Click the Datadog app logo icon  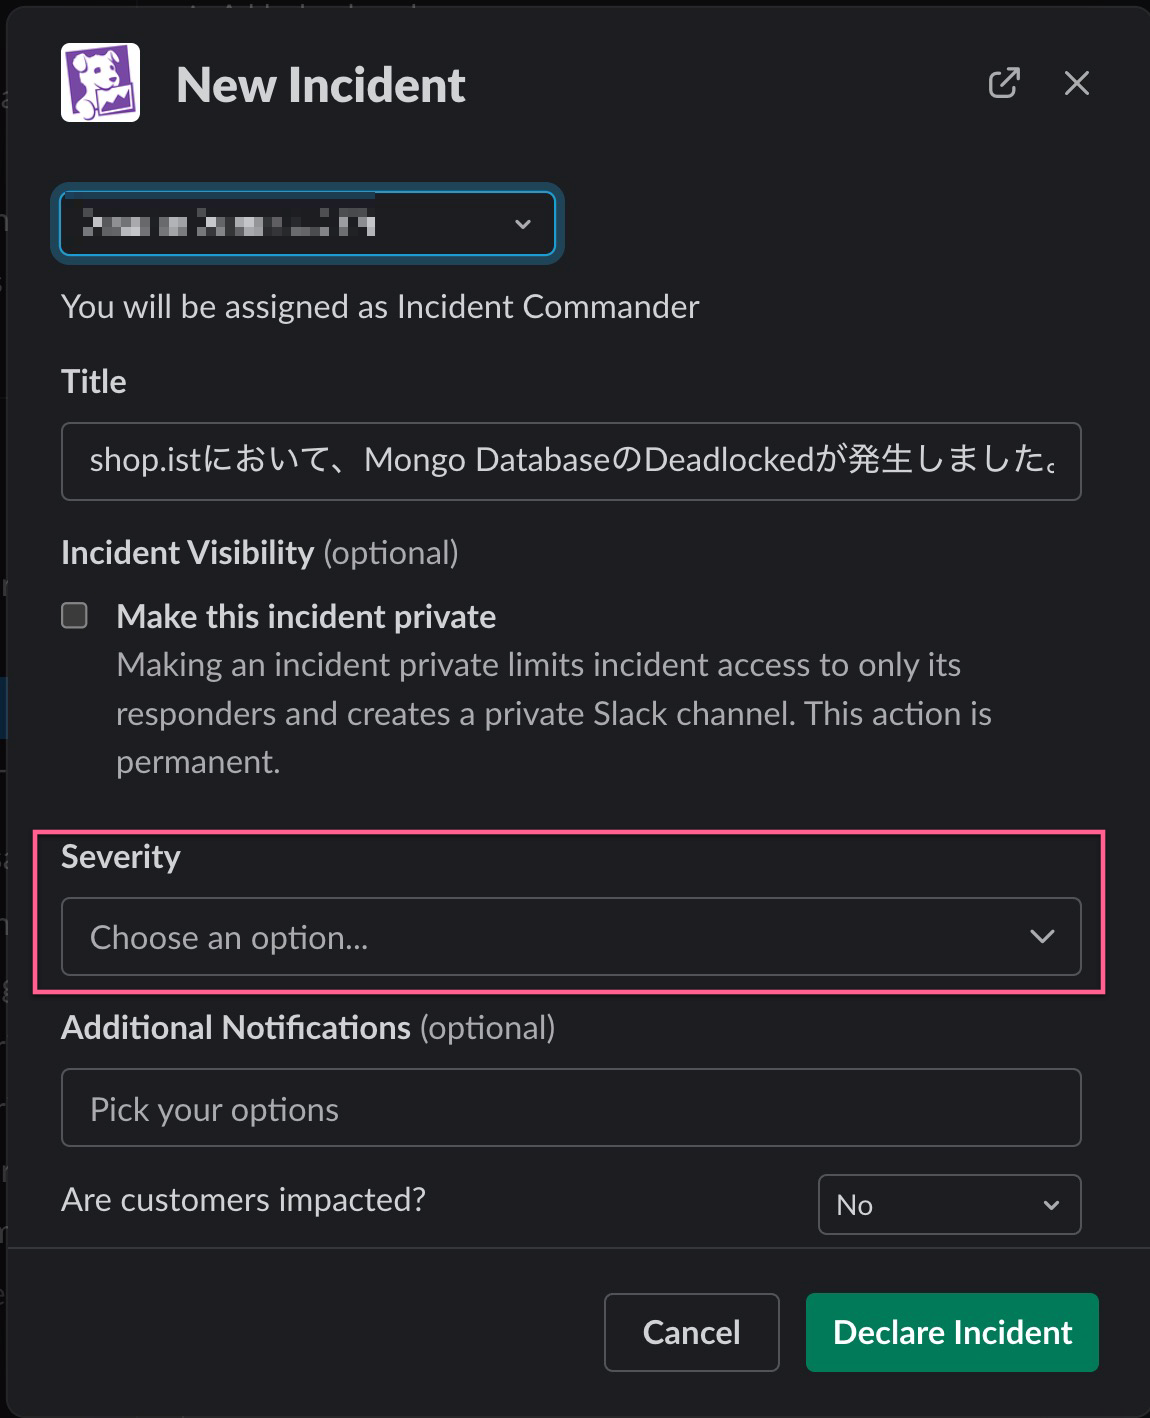[x=100, y=83]
